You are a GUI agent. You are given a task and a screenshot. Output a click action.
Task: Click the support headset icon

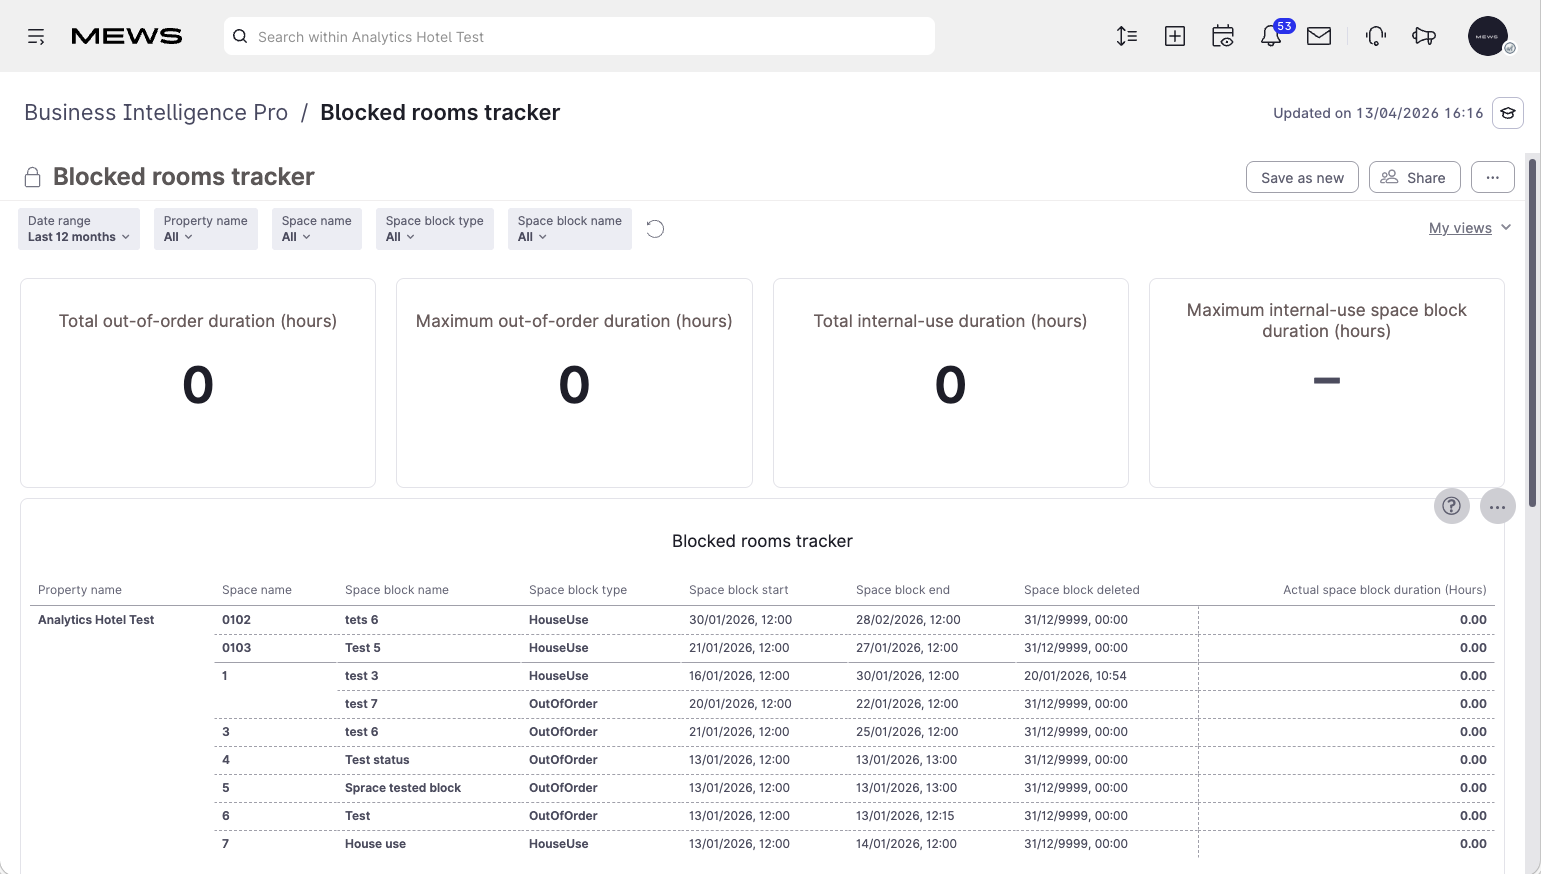point(1376,37)
